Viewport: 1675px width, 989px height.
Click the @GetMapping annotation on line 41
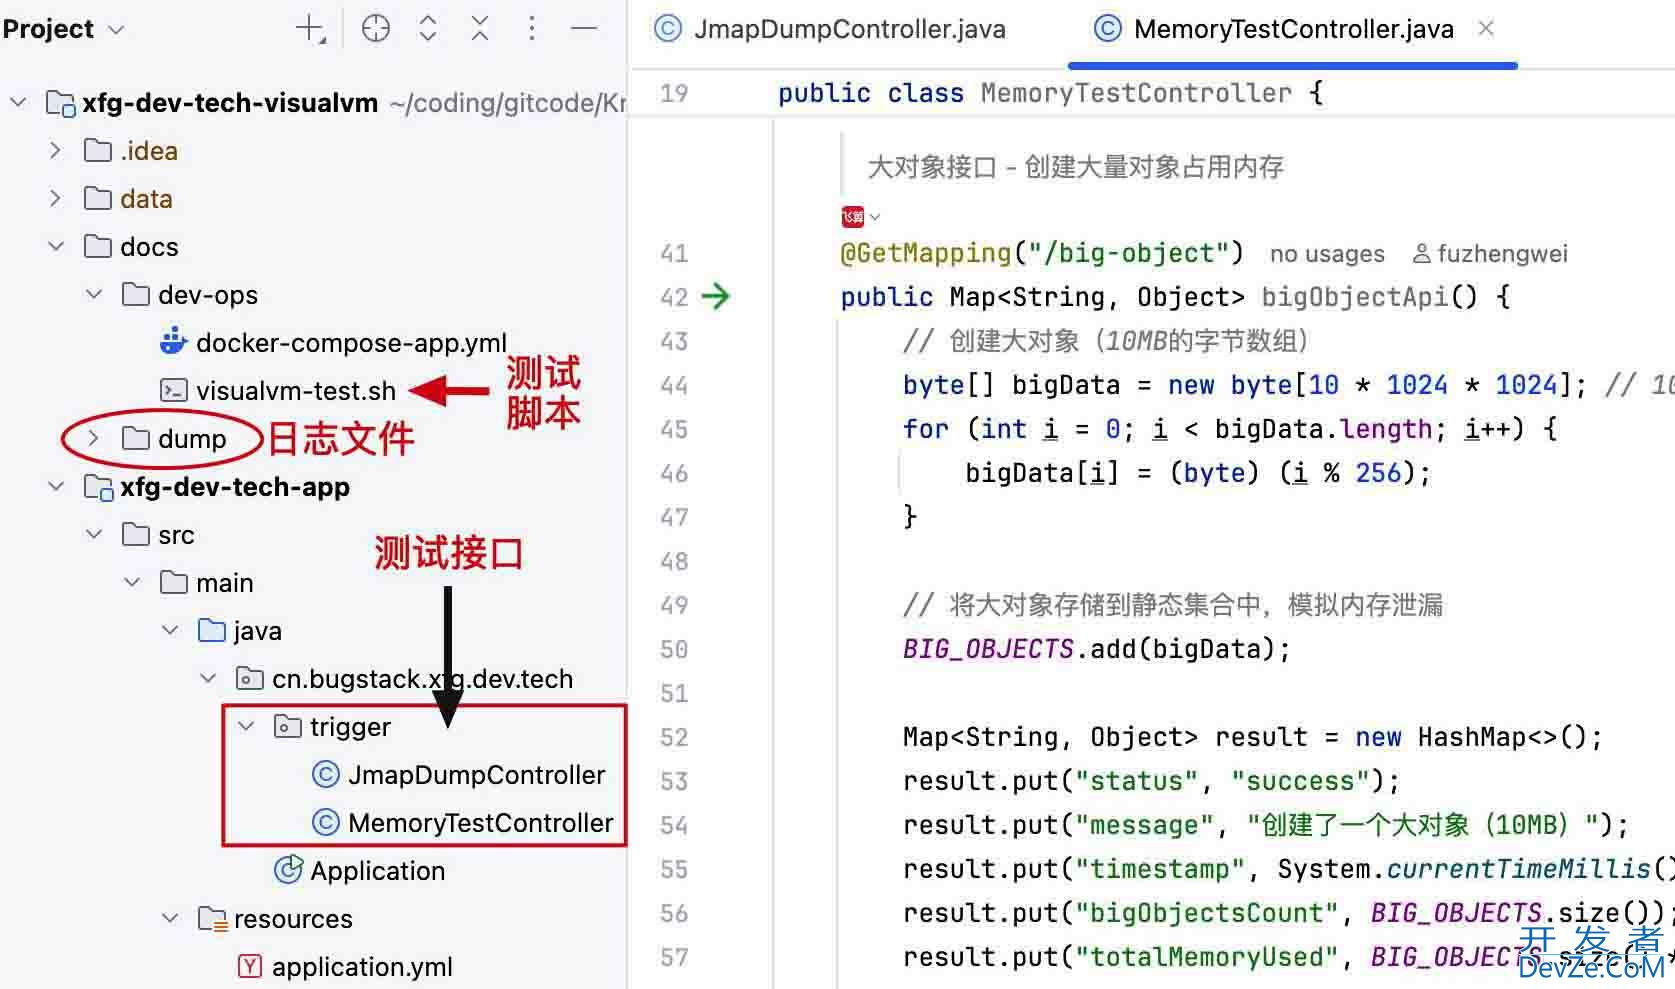point(926,253)
